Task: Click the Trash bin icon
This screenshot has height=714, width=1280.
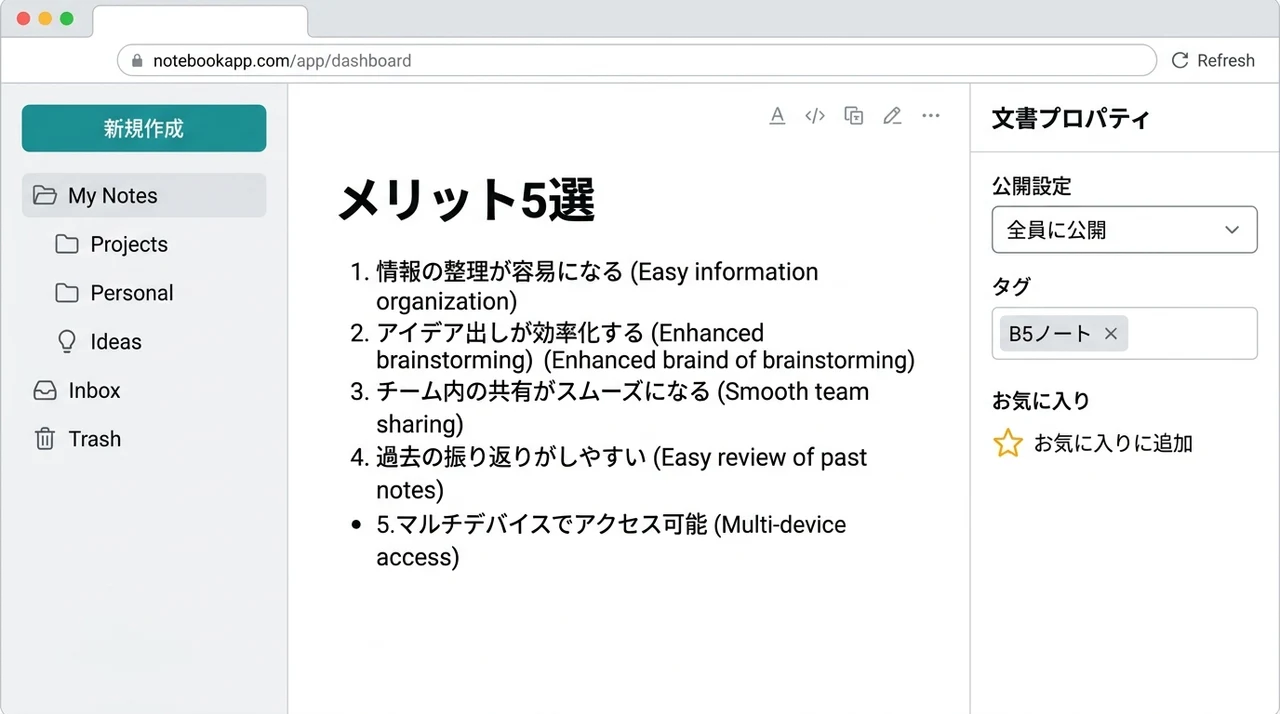Action: [44, 439]
